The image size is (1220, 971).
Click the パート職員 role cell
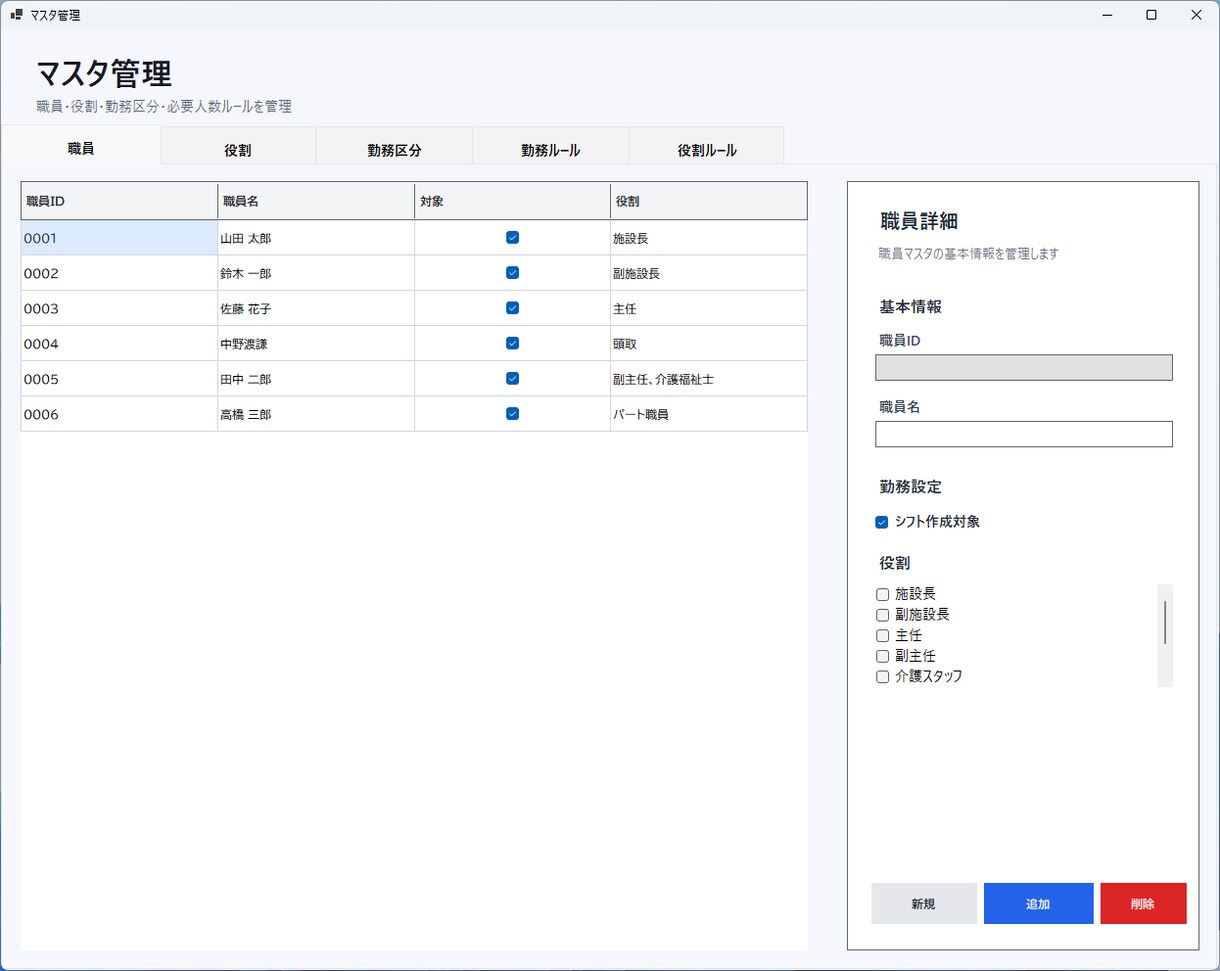coord(709,413)
